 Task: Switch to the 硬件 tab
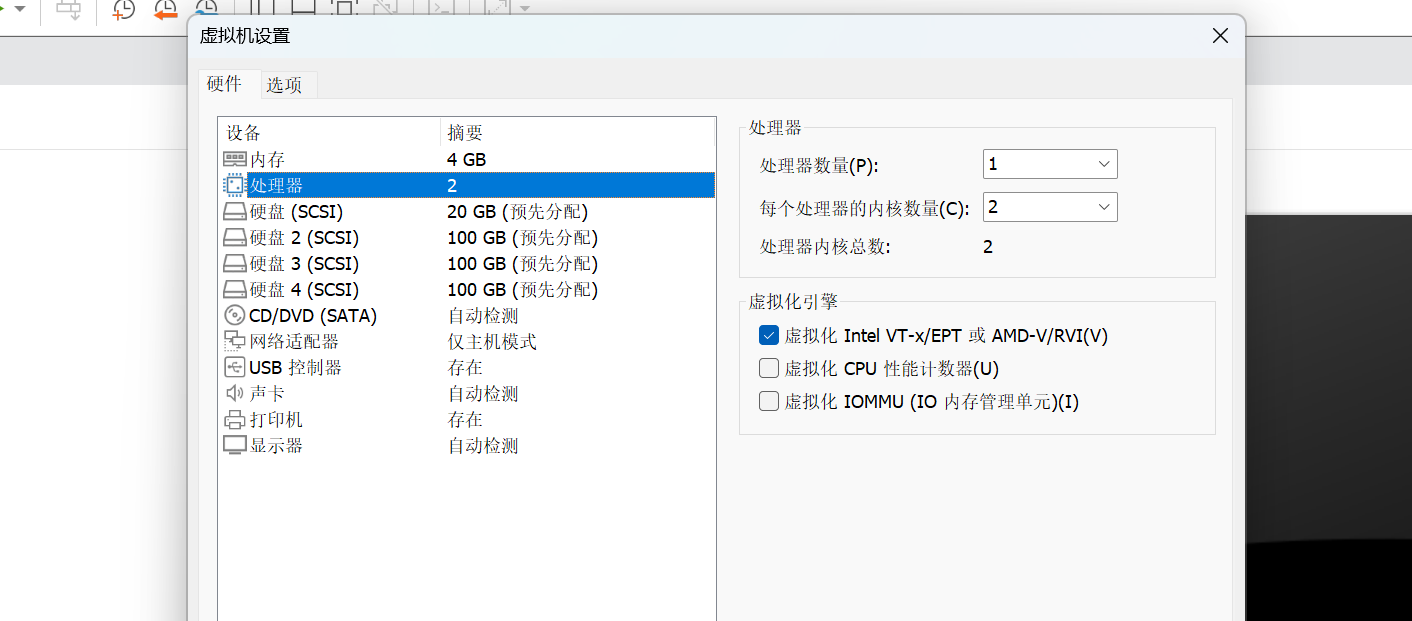[224, 85]
